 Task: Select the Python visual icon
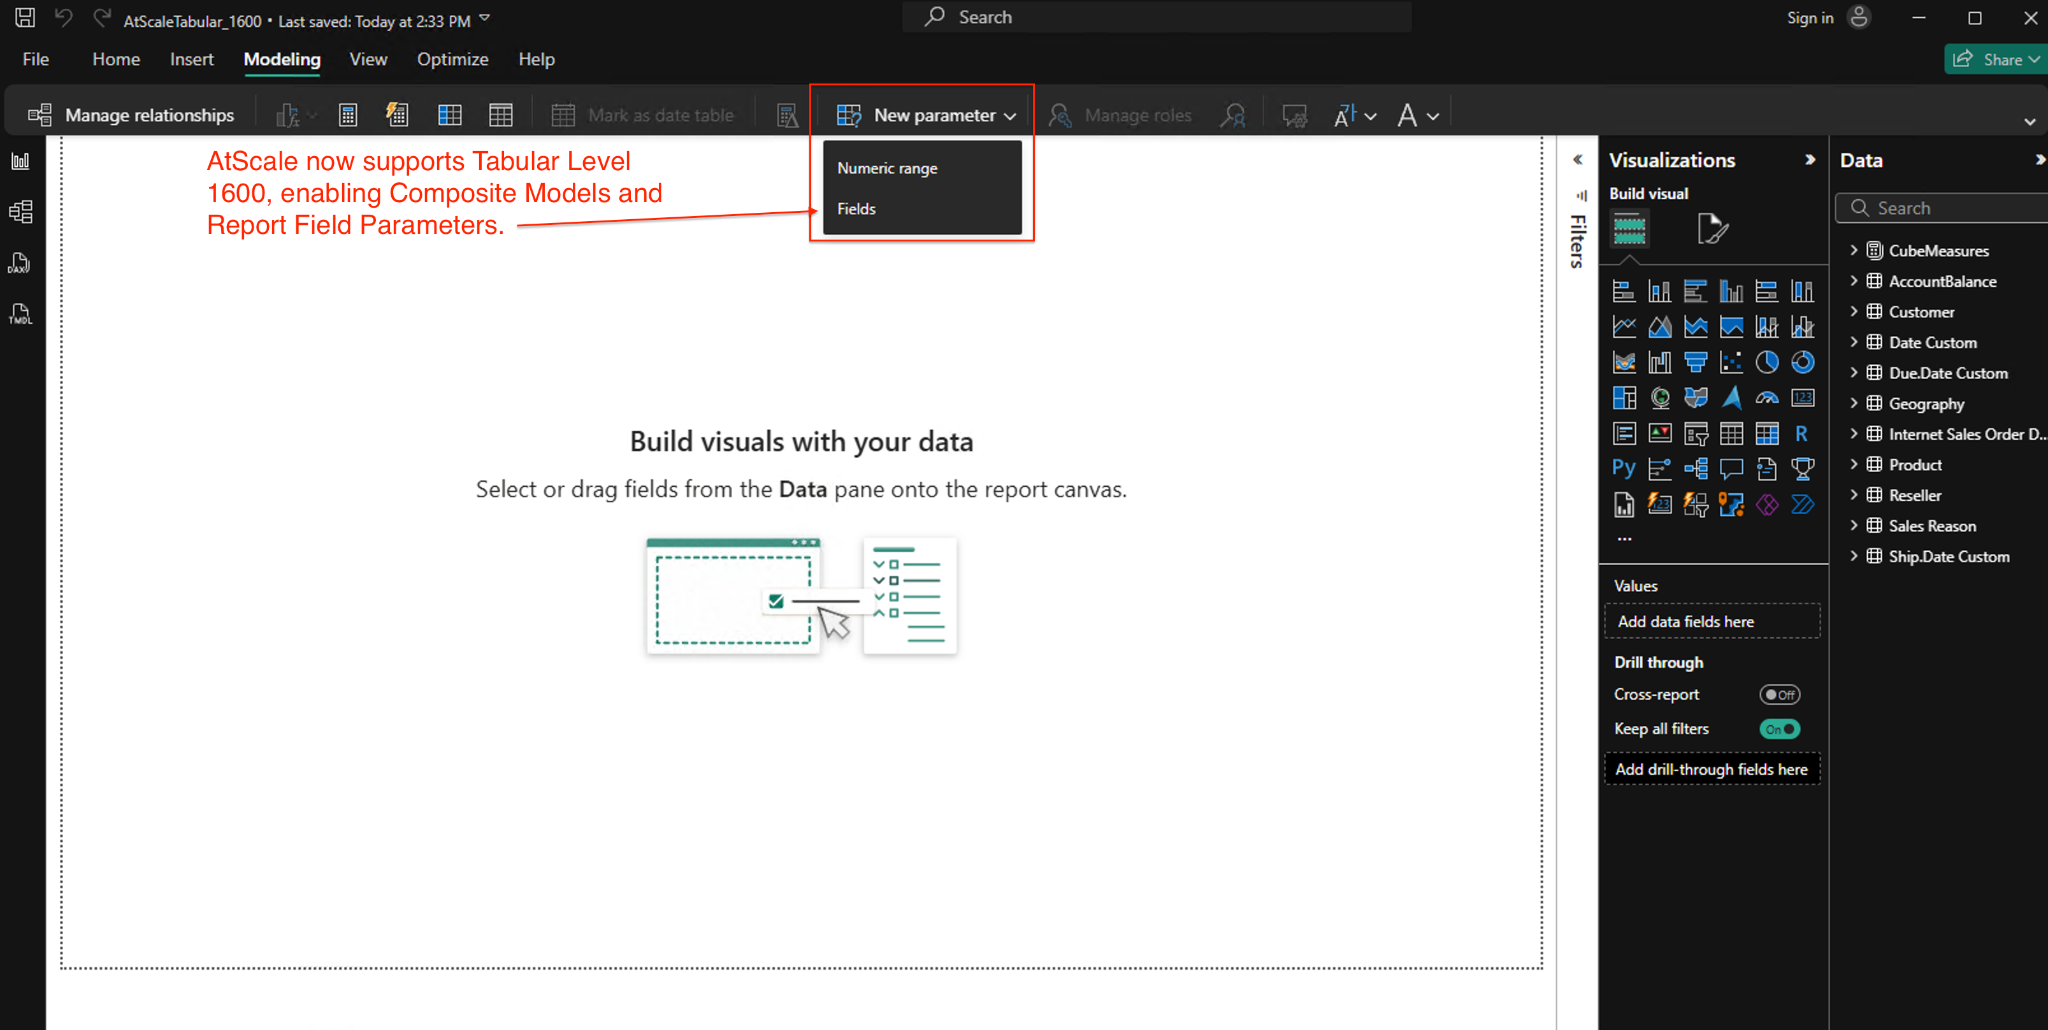pos(1623,468)
